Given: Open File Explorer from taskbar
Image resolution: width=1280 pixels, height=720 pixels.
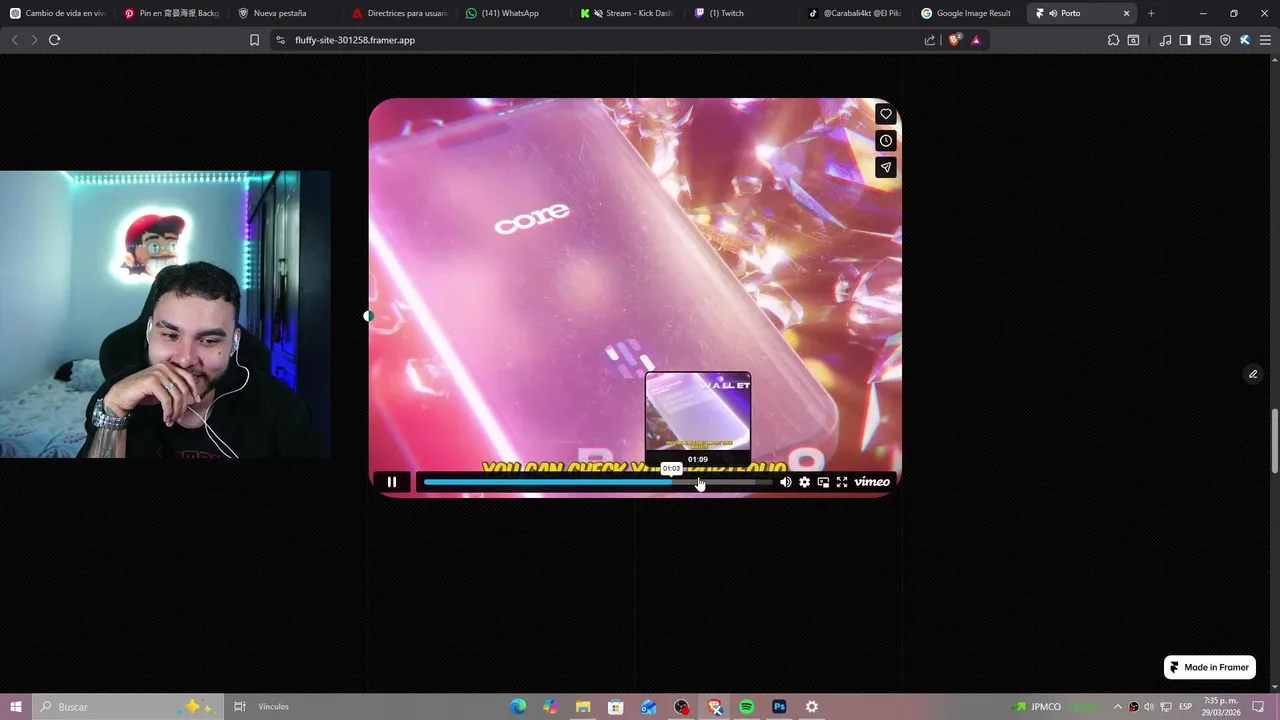Looking at the screenshot, I should point(583,706).
